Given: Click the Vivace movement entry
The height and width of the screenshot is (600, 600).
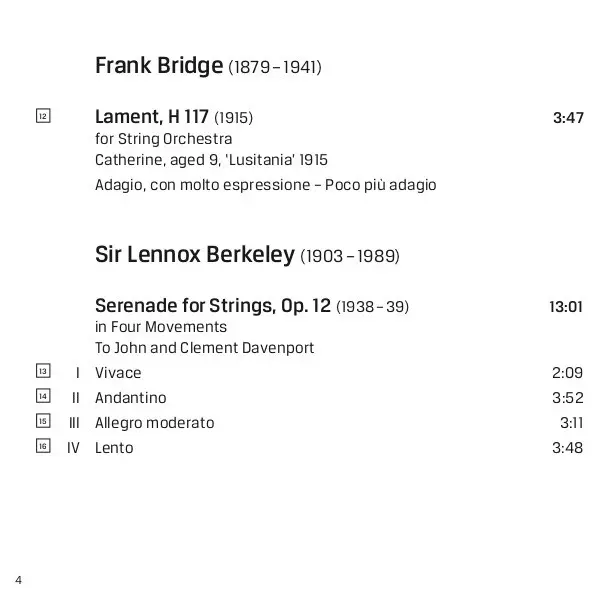Looking at the screenshot, I should pos(118,373).
